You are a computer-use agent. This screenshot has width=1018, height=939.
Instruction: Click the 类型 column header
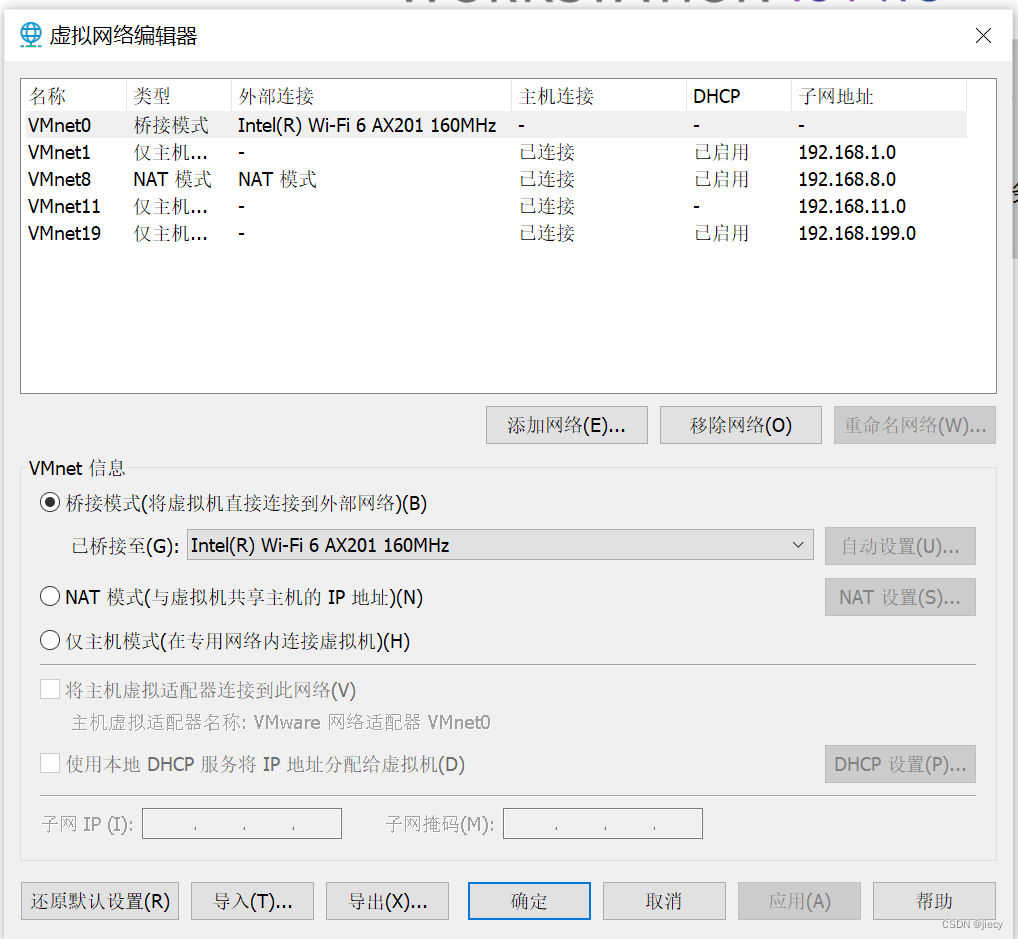pos(179,96)
